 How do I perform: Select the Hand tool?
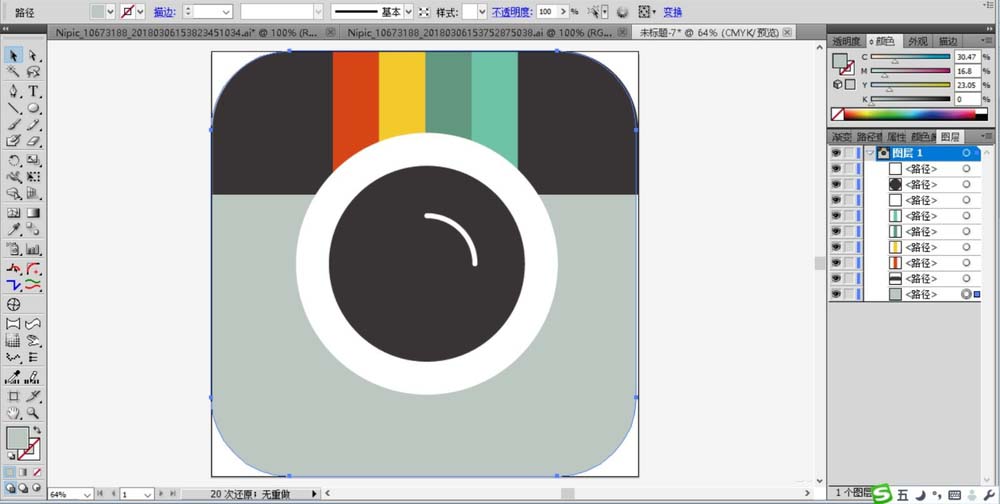coord(14,412)
